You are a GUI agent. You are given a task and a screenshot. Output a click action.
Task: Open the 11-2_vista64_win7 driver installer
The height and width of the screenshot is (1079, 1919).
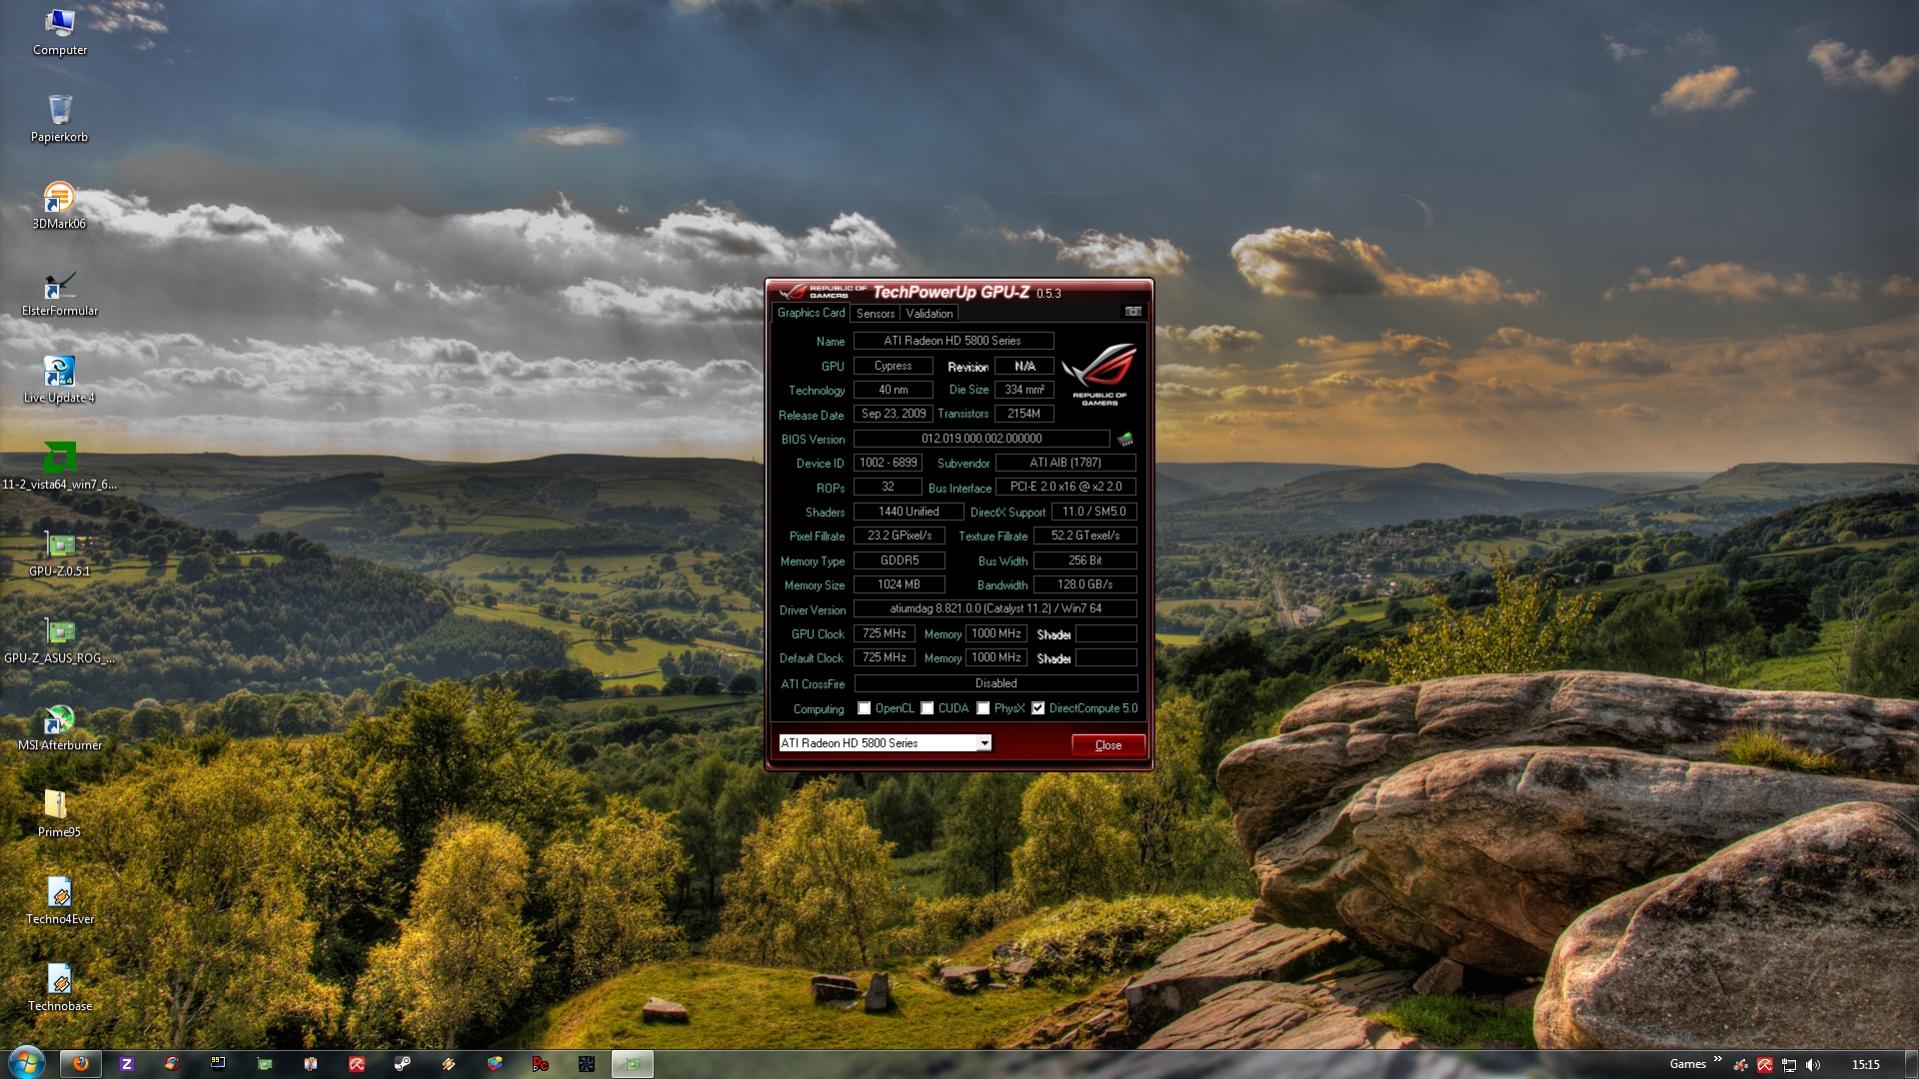tap(59, 467)
